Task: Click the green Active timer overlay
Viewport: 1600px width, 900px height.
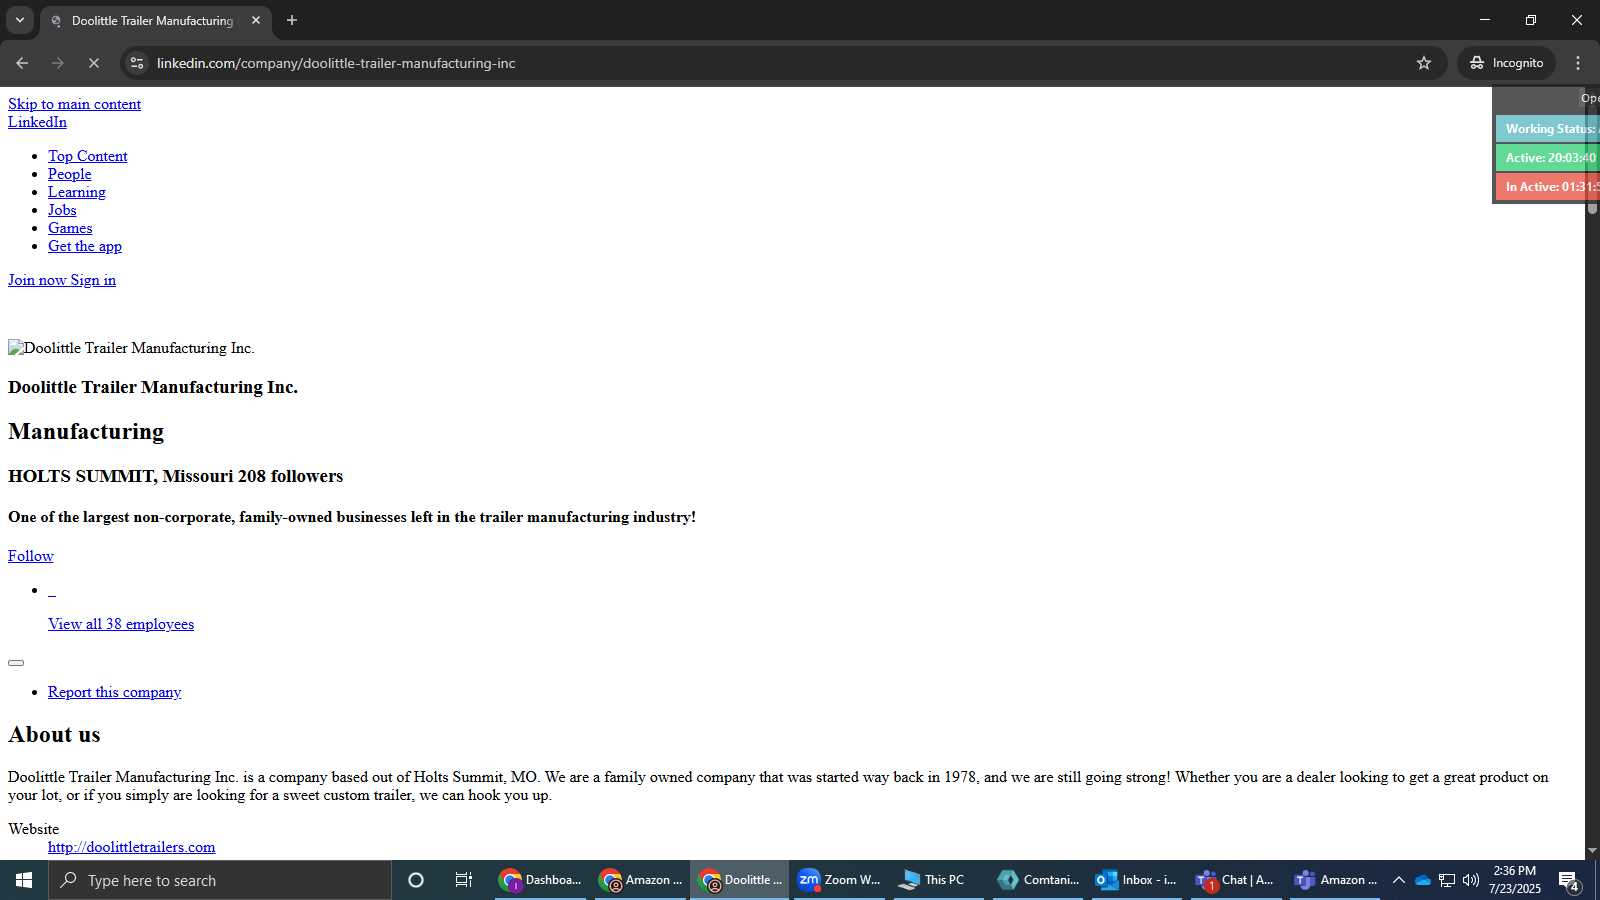Action: (x=1548, y=158)
